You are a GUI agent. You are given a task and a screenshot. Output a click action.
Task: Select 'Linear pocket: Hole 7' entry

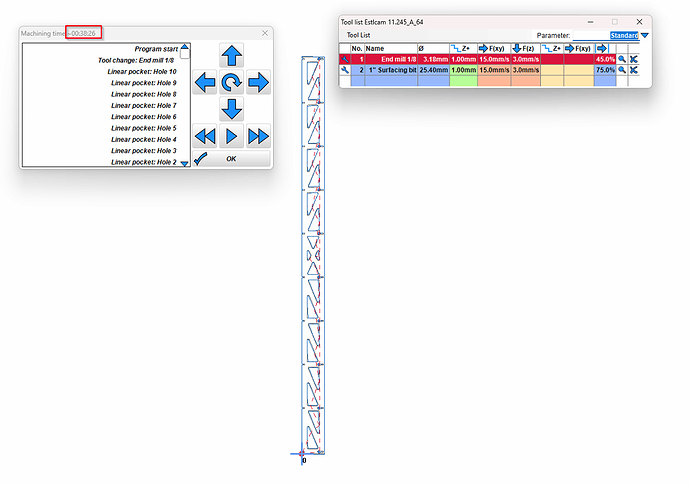(143, 106)
